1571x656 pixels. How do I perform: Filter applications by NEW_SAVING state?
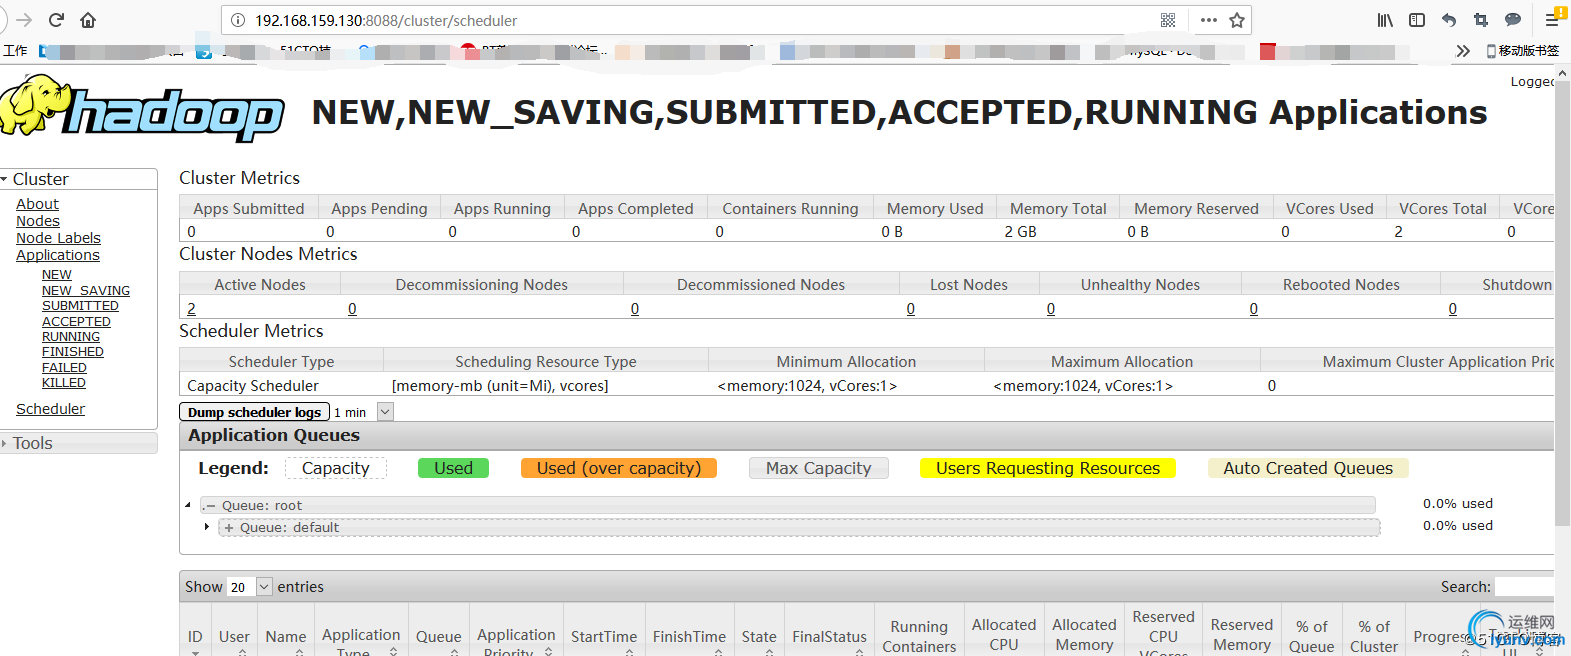[86, 291]
